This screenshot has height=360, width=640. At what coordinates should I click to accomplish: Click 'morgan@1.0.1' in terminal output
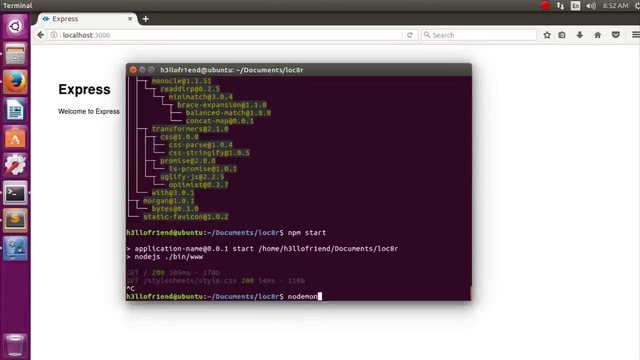(x=169, y=201)
